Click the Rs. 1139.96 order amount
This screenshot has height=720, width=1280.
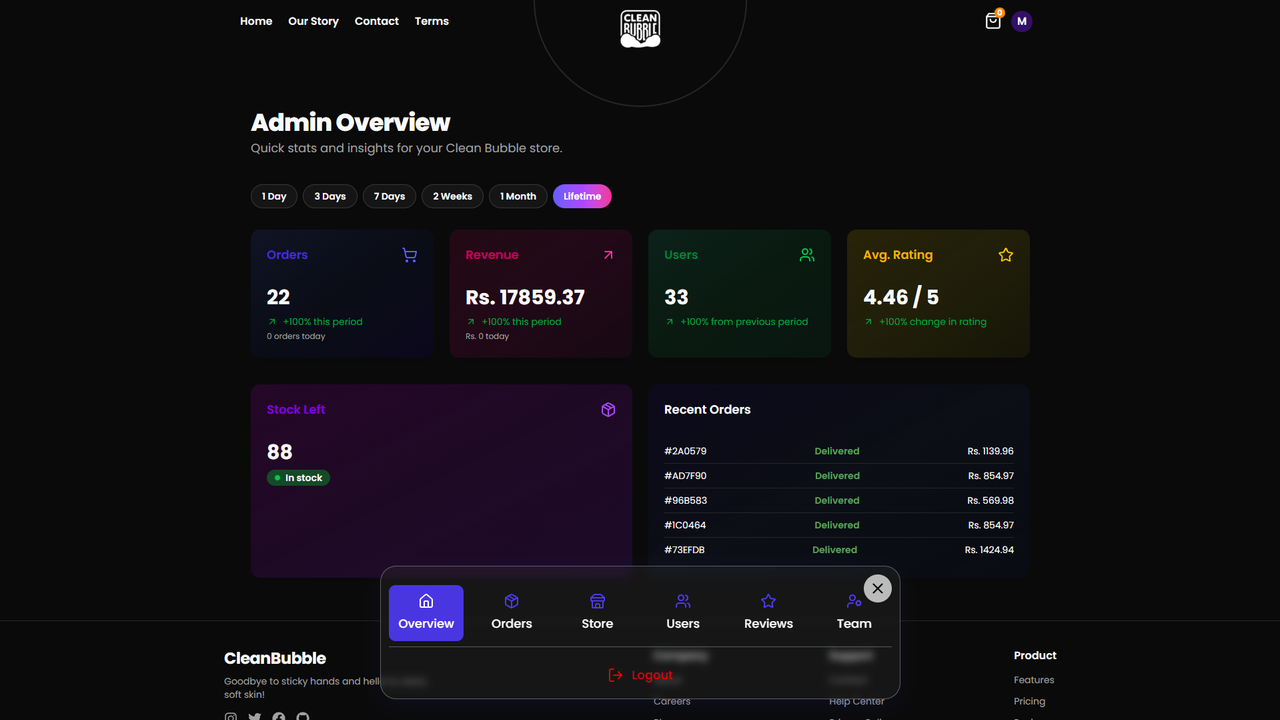[x=990, y=451]
